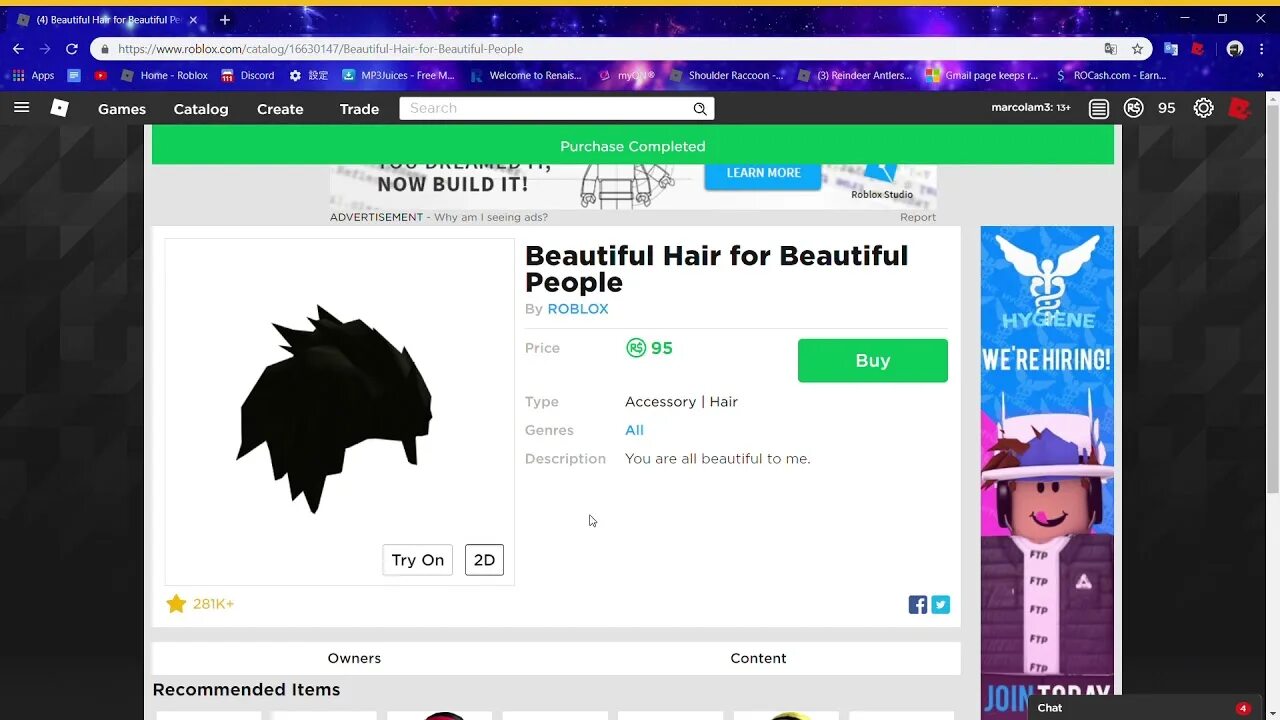Bookmark this page with star icon
Viewport: 1280px width, 720px height.
point(1137,49)
